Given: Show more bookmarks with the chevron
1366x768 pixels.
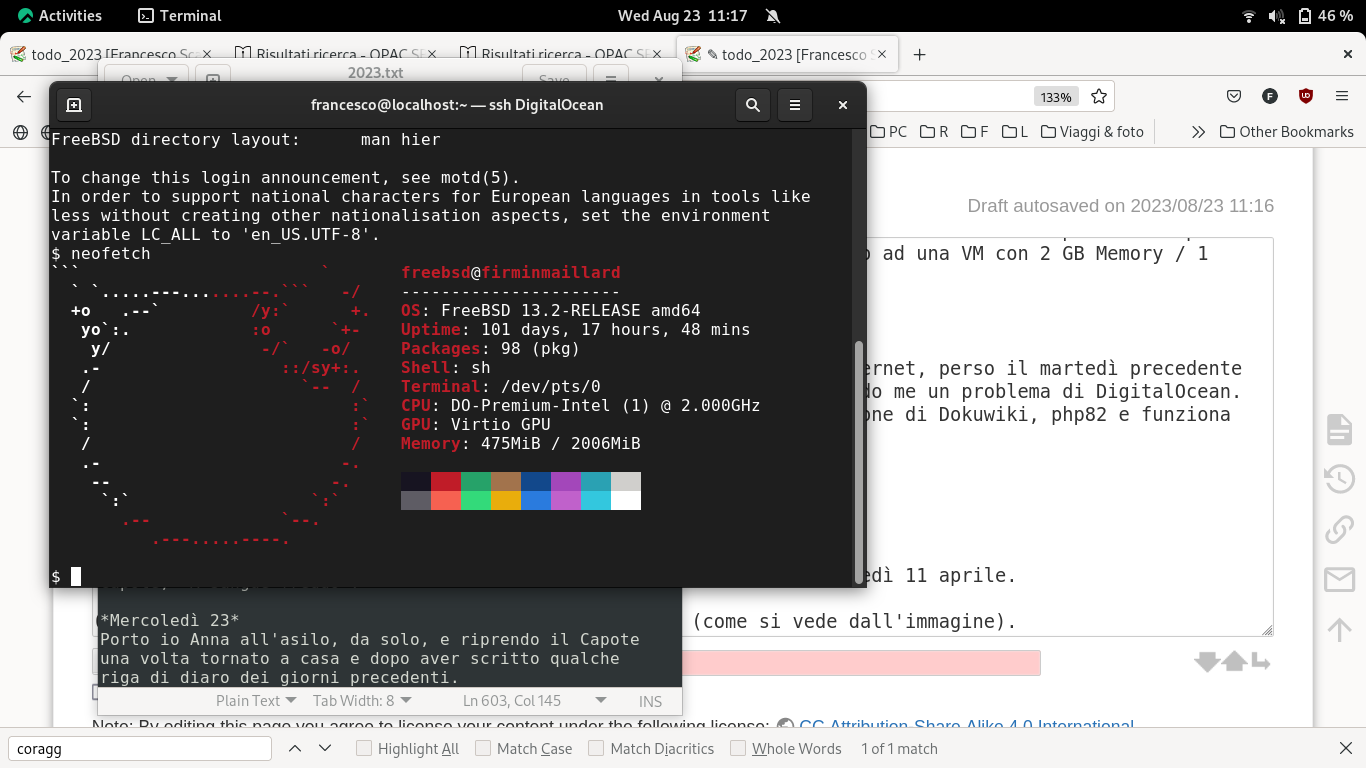Looking at the screenshot, I should [1198, 132].
